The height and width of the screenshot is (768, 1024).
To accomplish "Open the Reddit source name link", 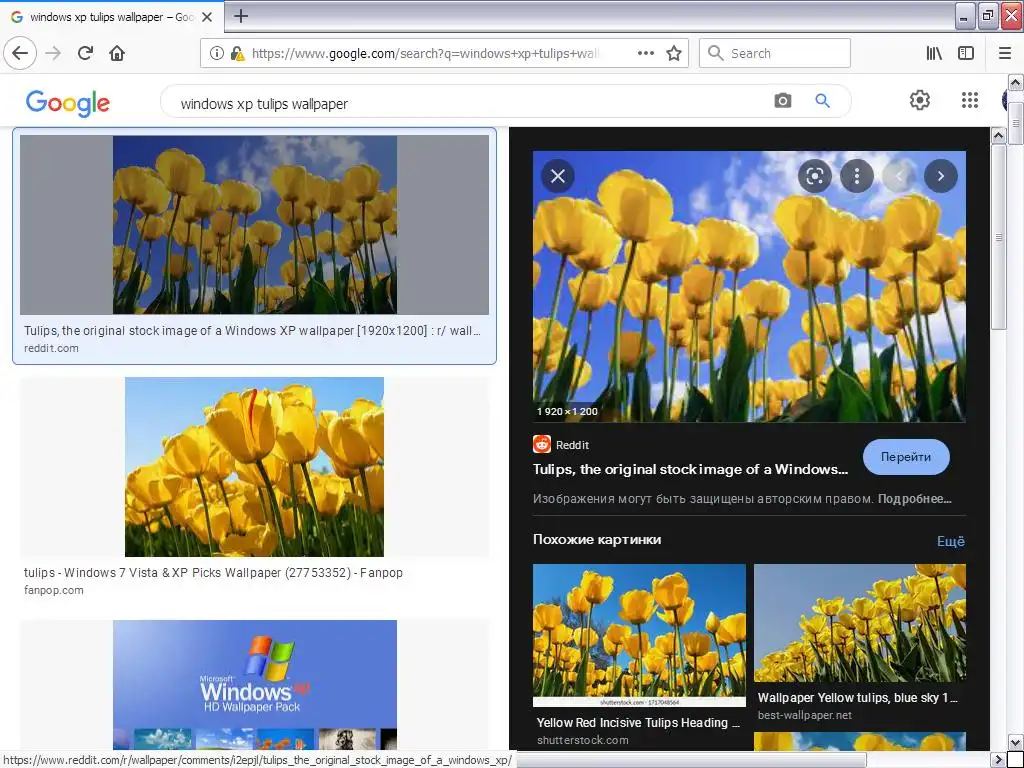I will 572,445.
